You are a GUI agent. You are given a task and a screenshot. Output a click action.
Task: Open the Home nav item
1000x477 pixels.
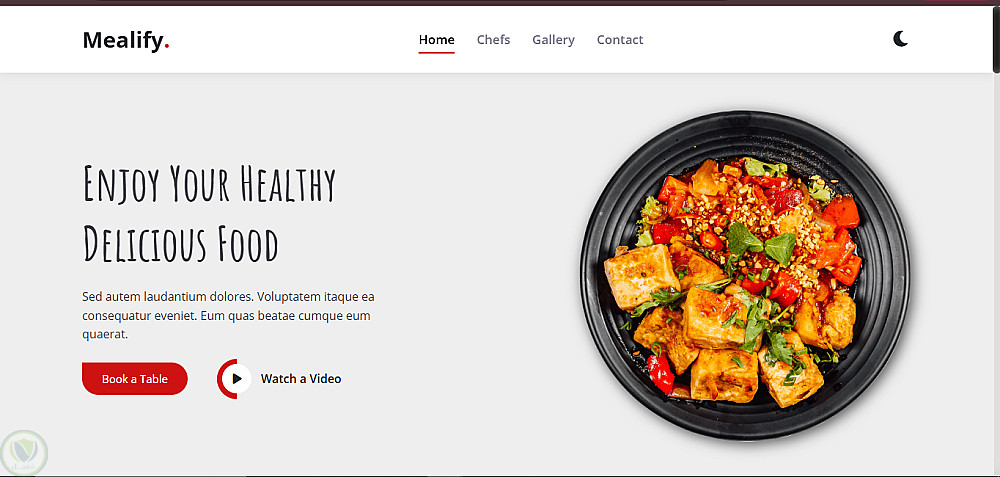(x=436, y=40)
